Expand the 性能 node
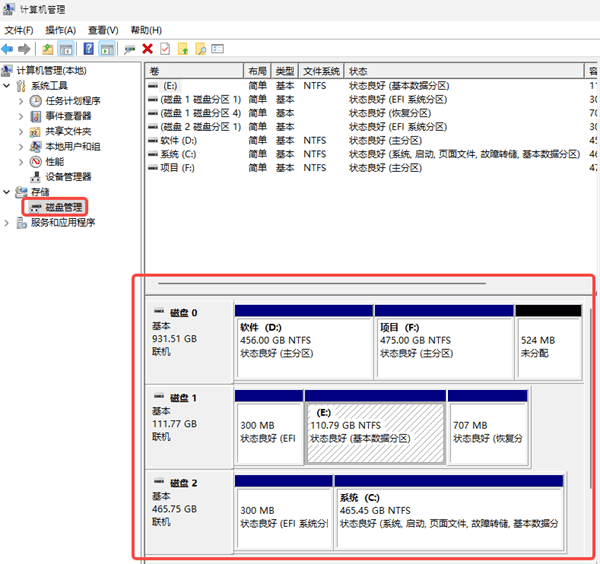600x564 pixels. [21, 162]
